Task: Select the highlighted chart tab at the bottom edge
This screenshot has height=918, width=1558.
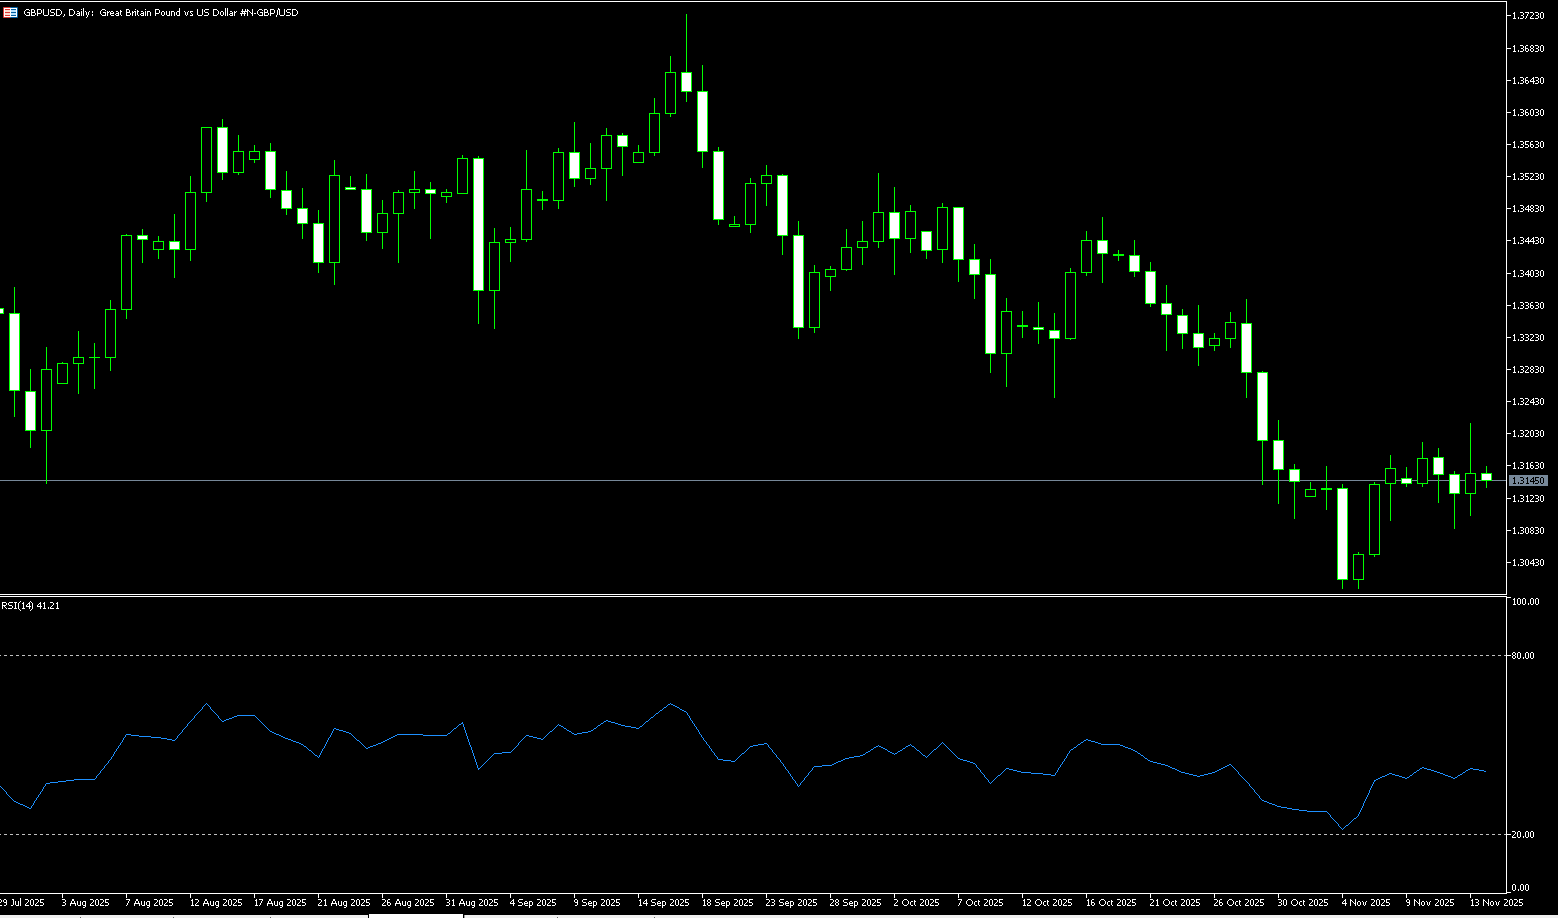Action: [416, 915]
